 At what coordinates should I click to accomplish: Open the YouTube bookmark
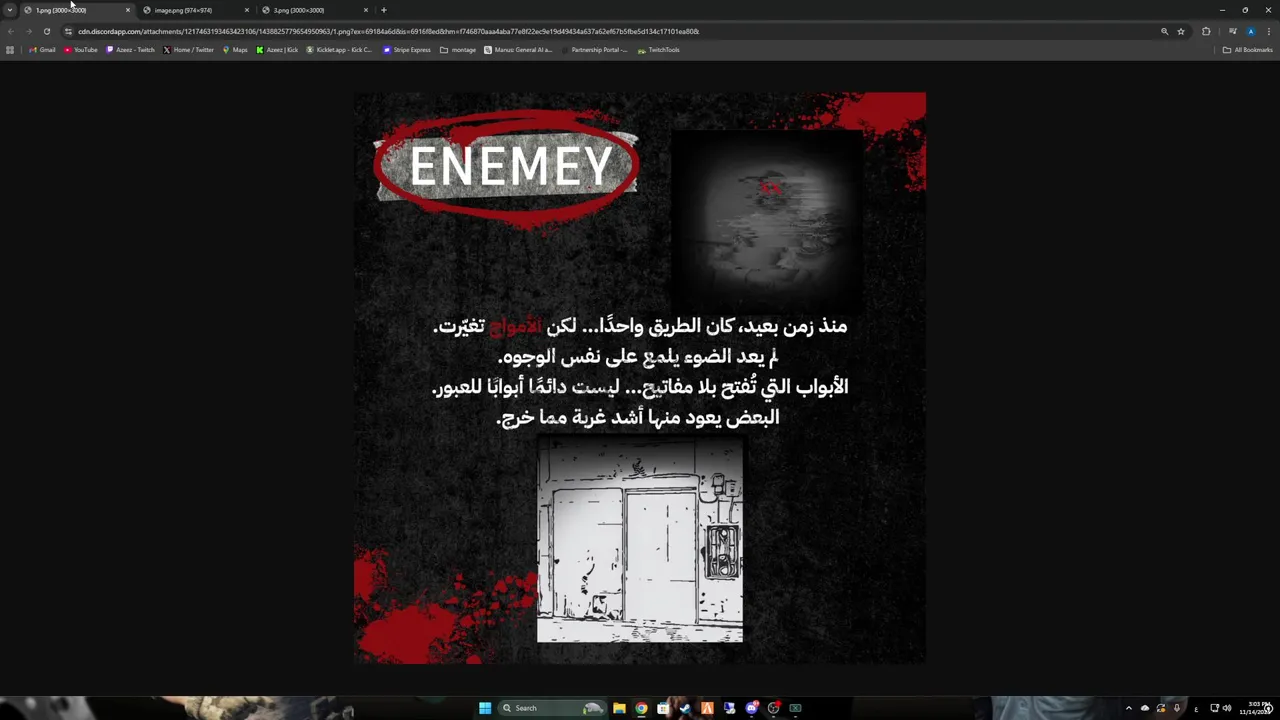[81, 50]
